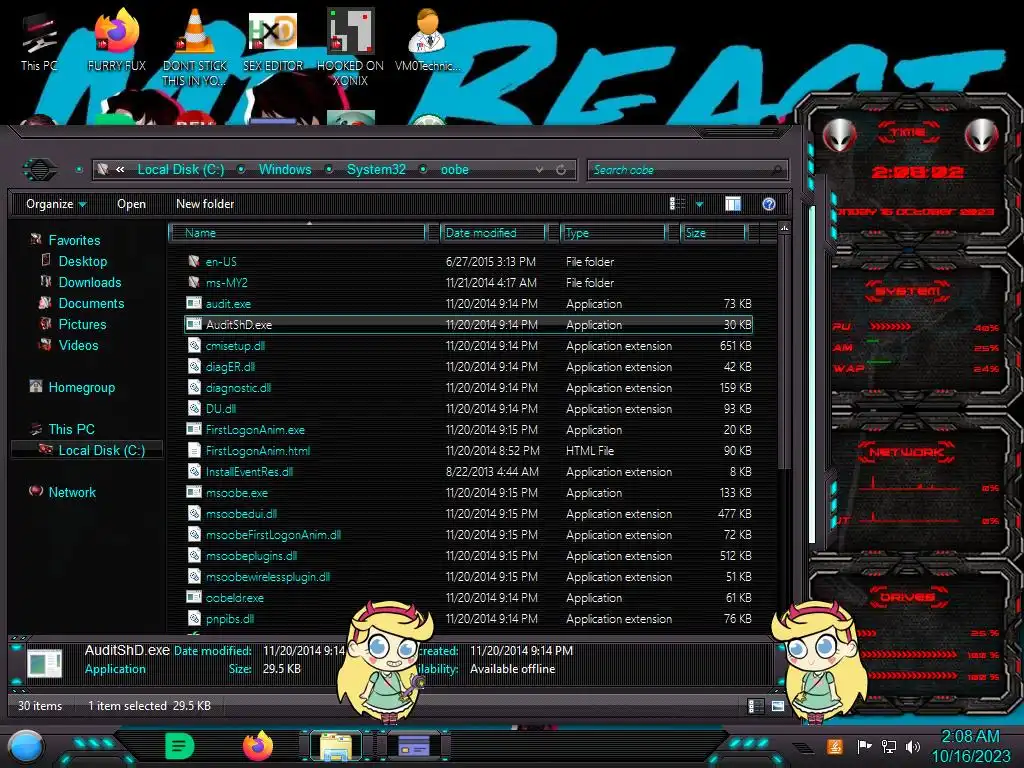Screen dimensions: 1024x768
Task: Select Homegroup in the navigation pane
Action: [x=81, y=387]
